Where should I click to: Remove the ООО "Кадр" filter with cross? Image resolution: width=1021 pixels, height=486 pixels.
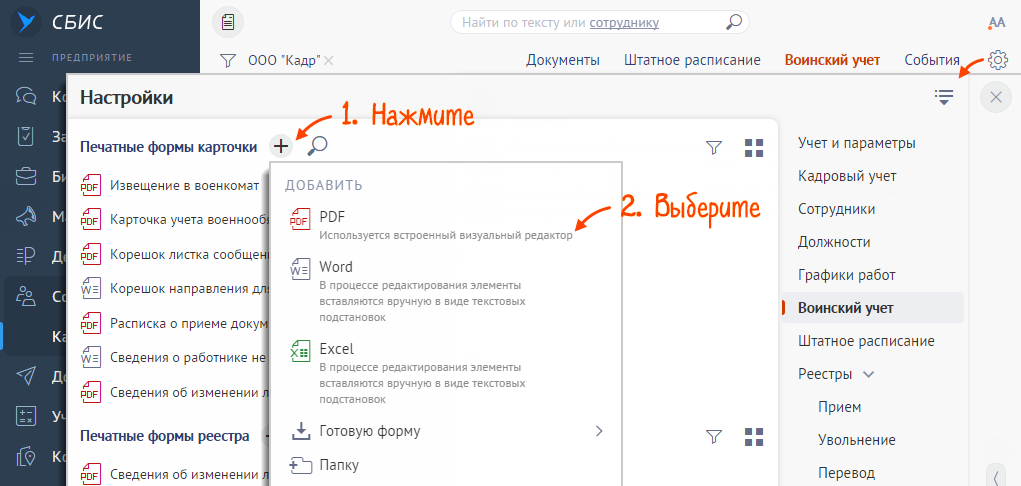click(x=329, y=61)
